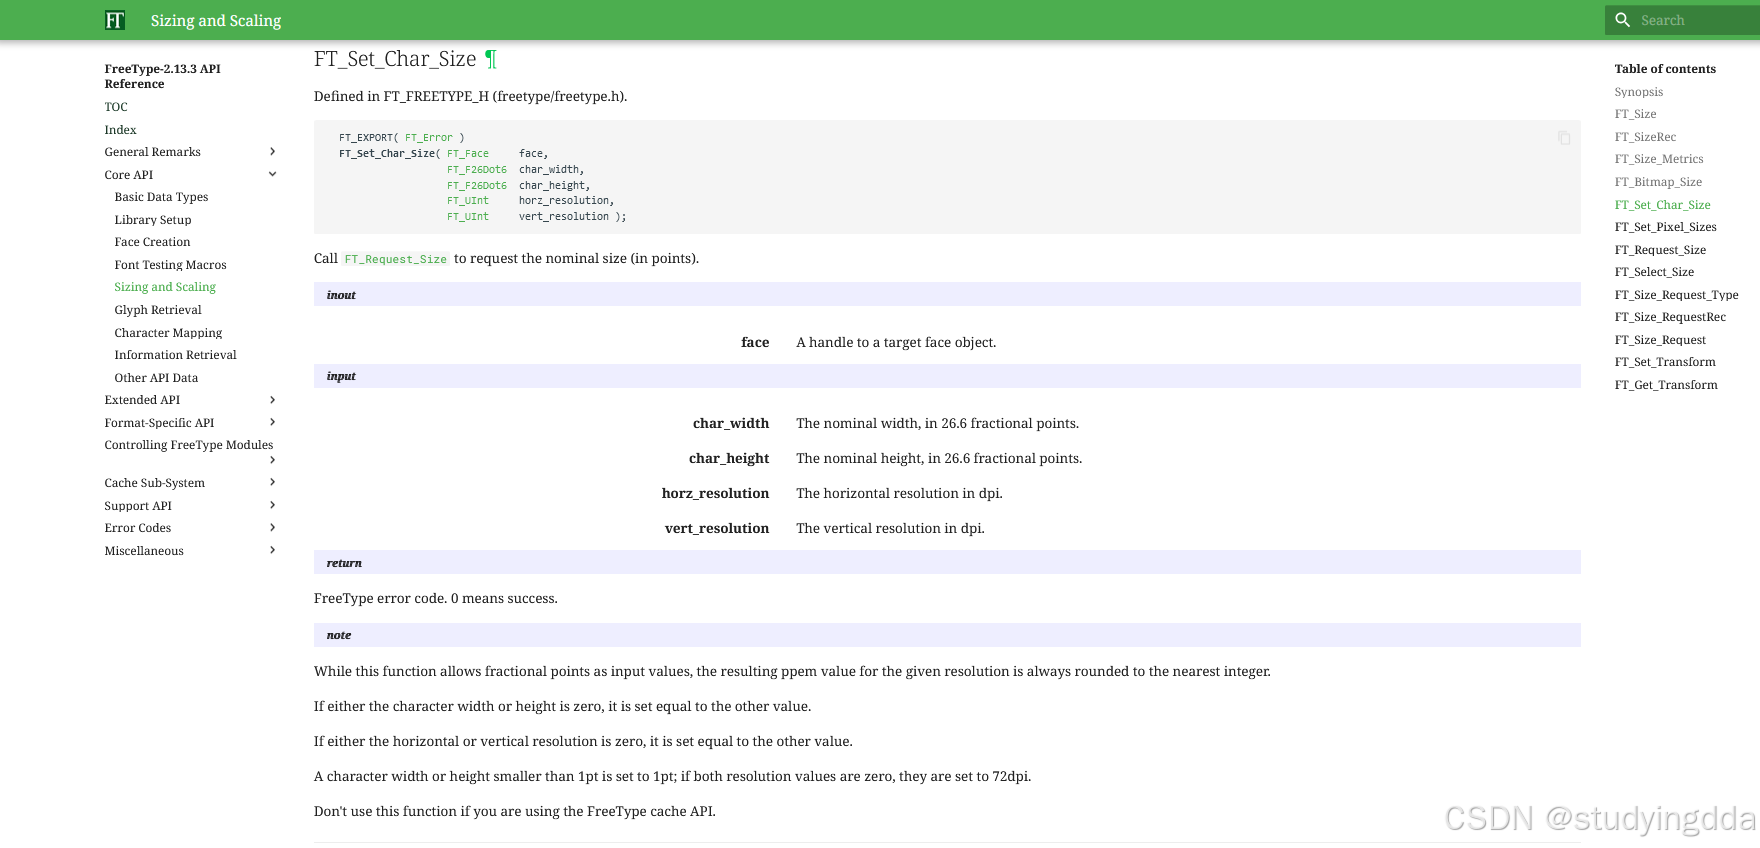The height and width of the screenshot is (848, 1760).
Task: Follow FT_Face link in code block
Action: pos(468,154)
